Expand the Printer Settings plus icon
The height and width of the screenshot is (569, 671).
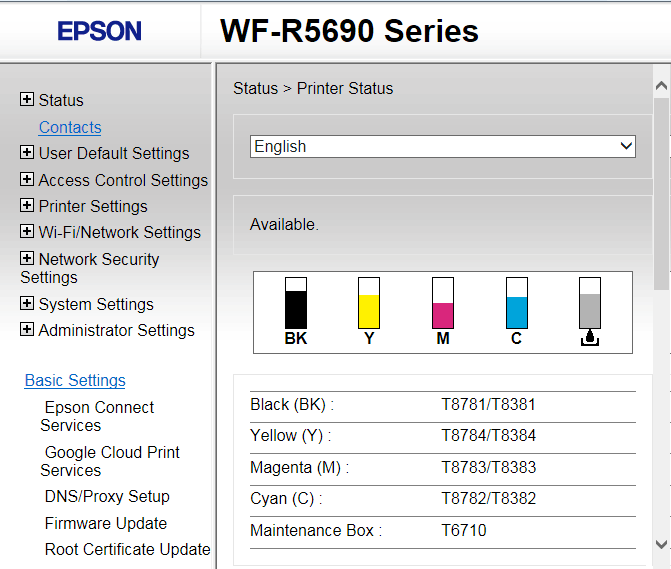coord(27,206)
